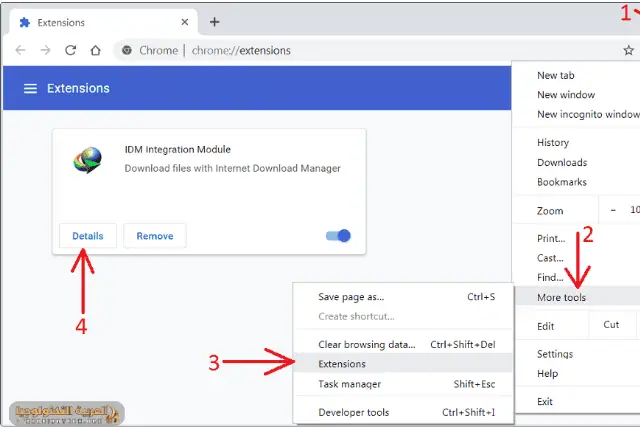Click Cut in the Edit row
640x427 pixels.
pyautogui.click(x=611, y=325)
